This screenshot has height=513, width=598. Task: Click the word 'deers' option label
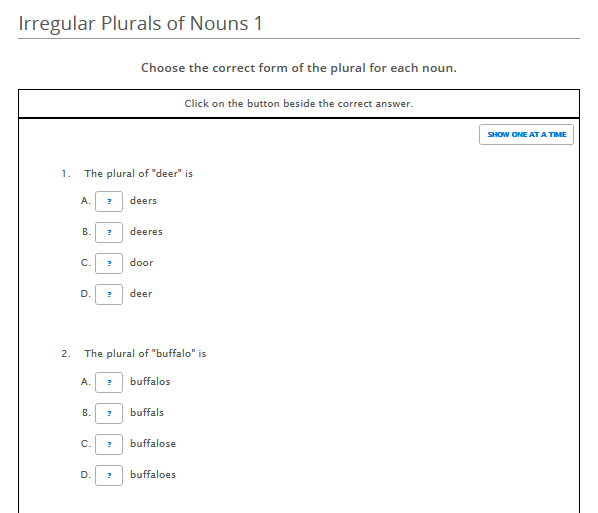pyautogui.click(x=143, y=201)
